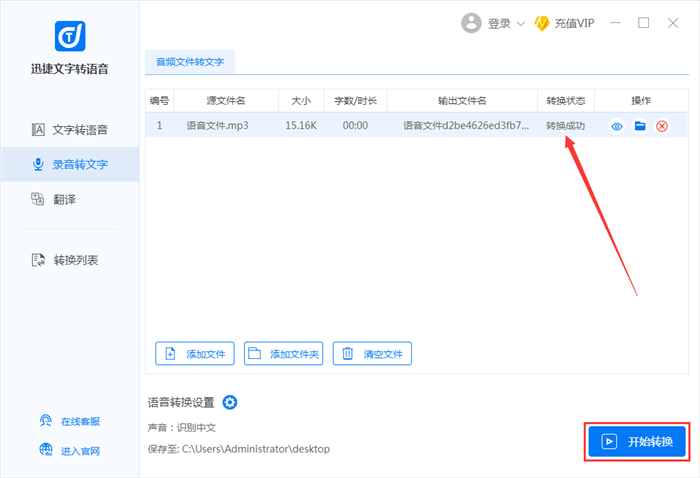The image size is (700, 478).
Task: Click the headset icon beside 在线客服
Action: point(46,420)
